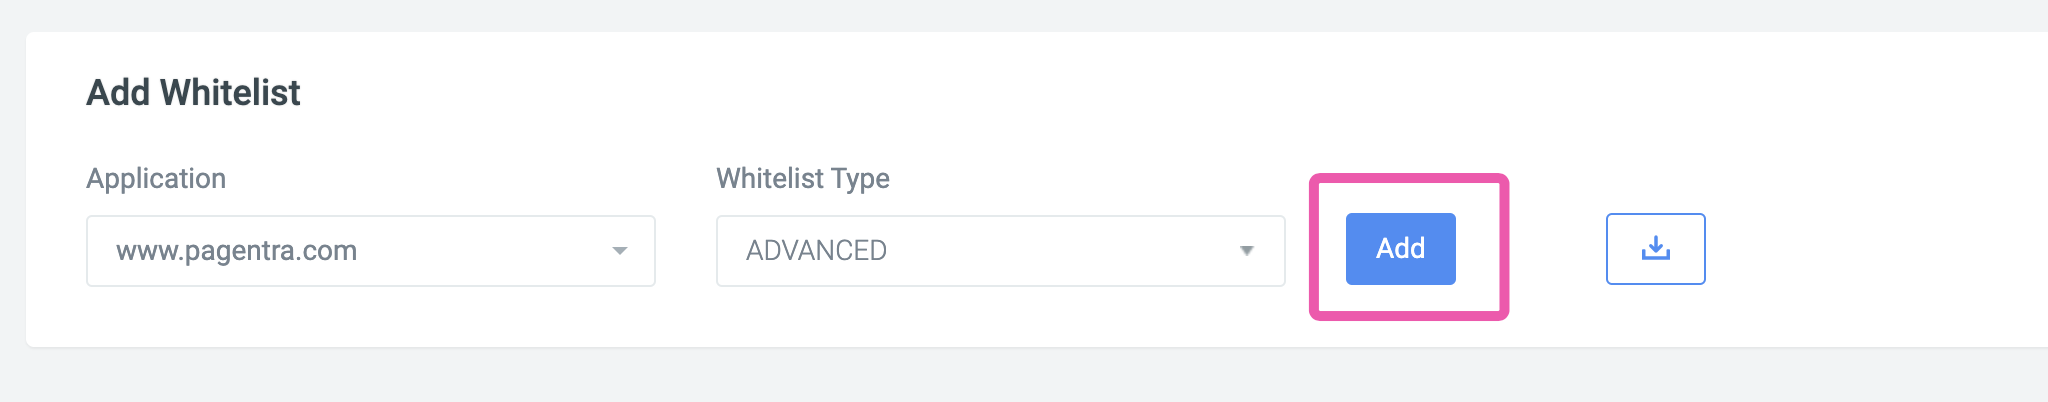Submit the whitelist with Add
The width and height of the screenshot is (2048, 402).
click(1400, 249)
